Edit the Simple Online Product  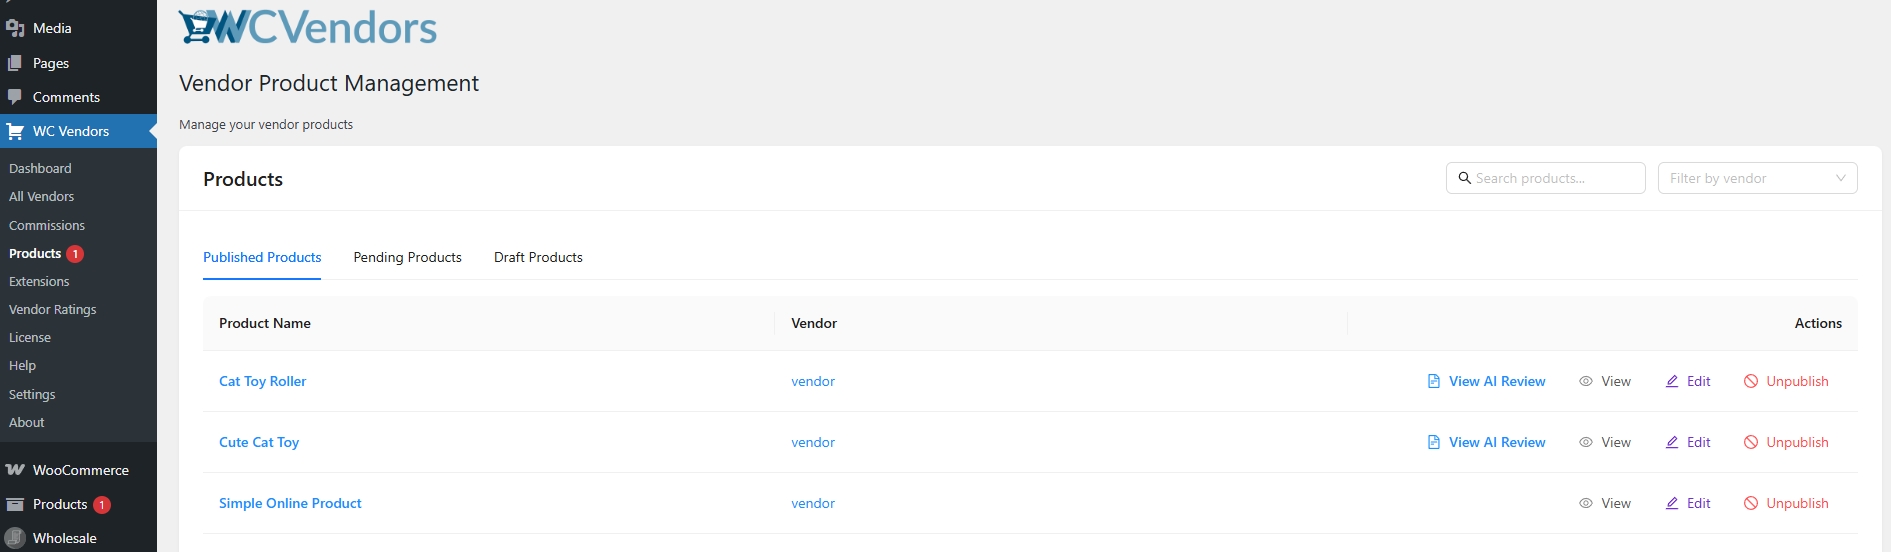pos(1688,503)
